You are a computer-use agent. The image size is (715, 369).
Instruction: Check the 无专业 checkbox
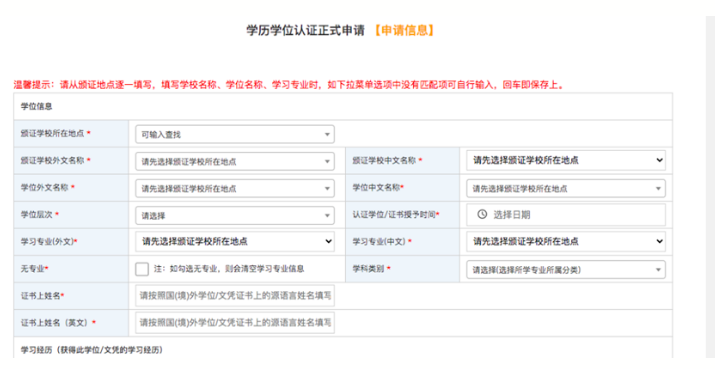[142, 269]
